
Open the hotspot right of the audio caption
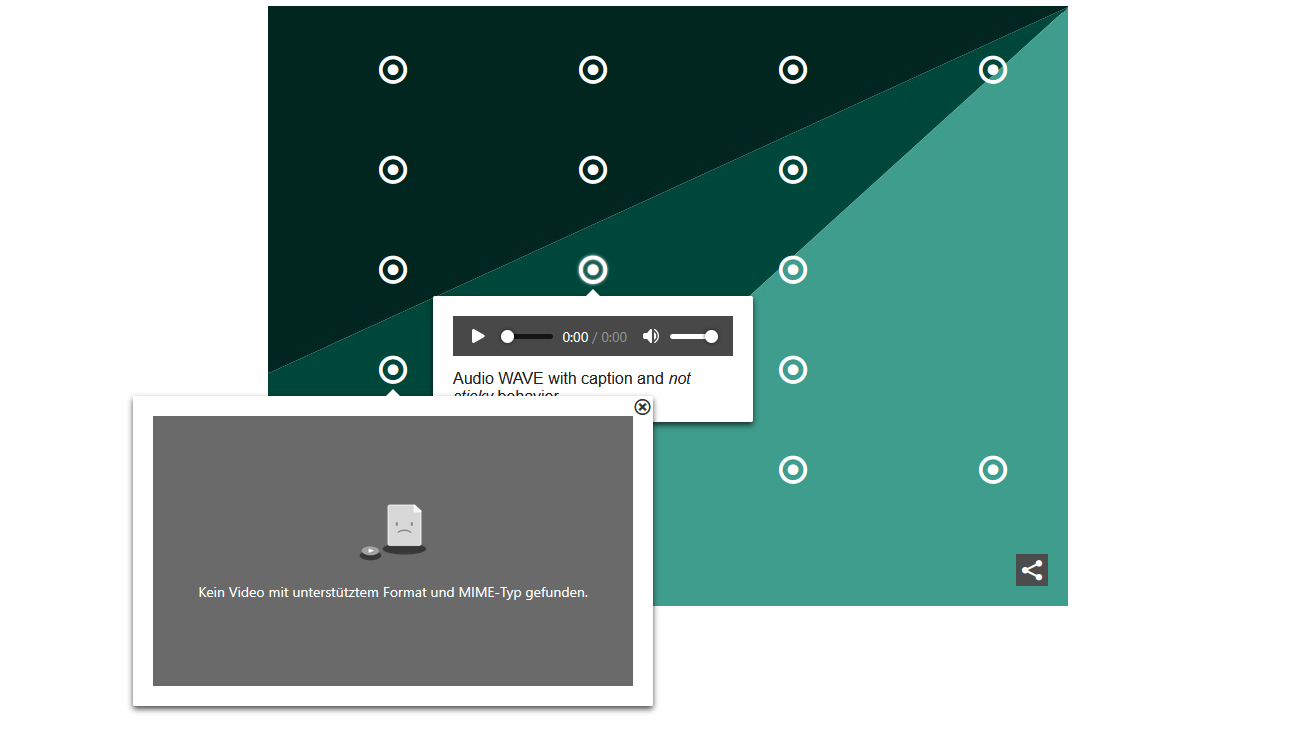793,370
